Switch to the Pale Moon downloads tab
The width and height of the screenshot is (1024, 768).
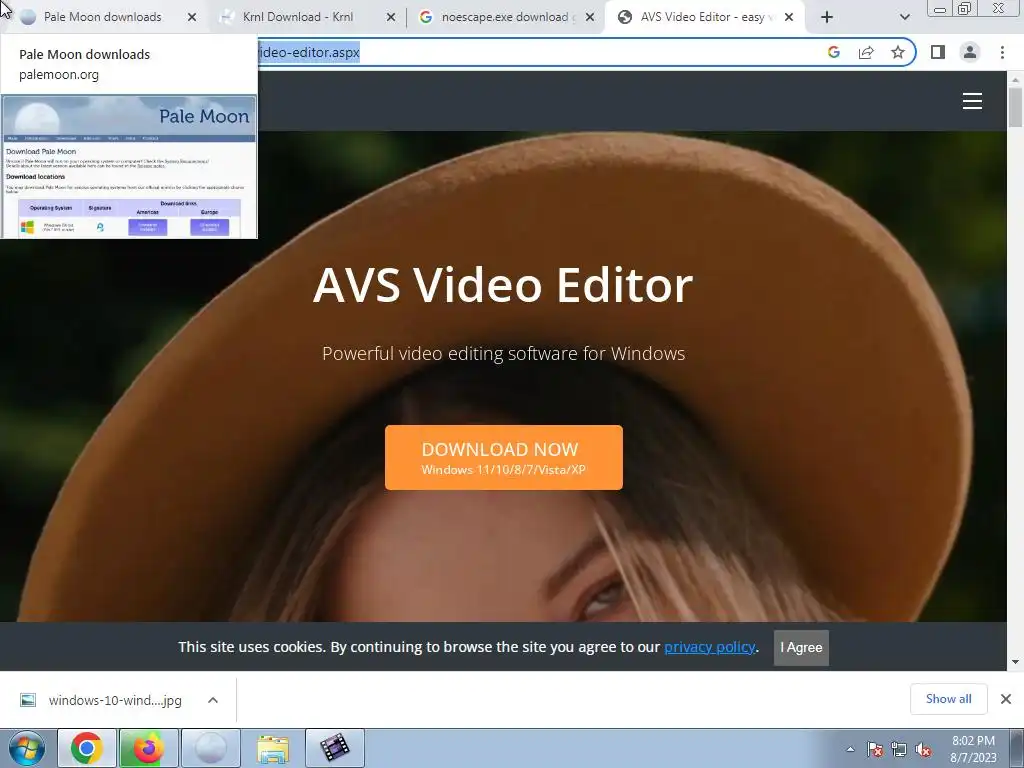click(x=104, y=17)
